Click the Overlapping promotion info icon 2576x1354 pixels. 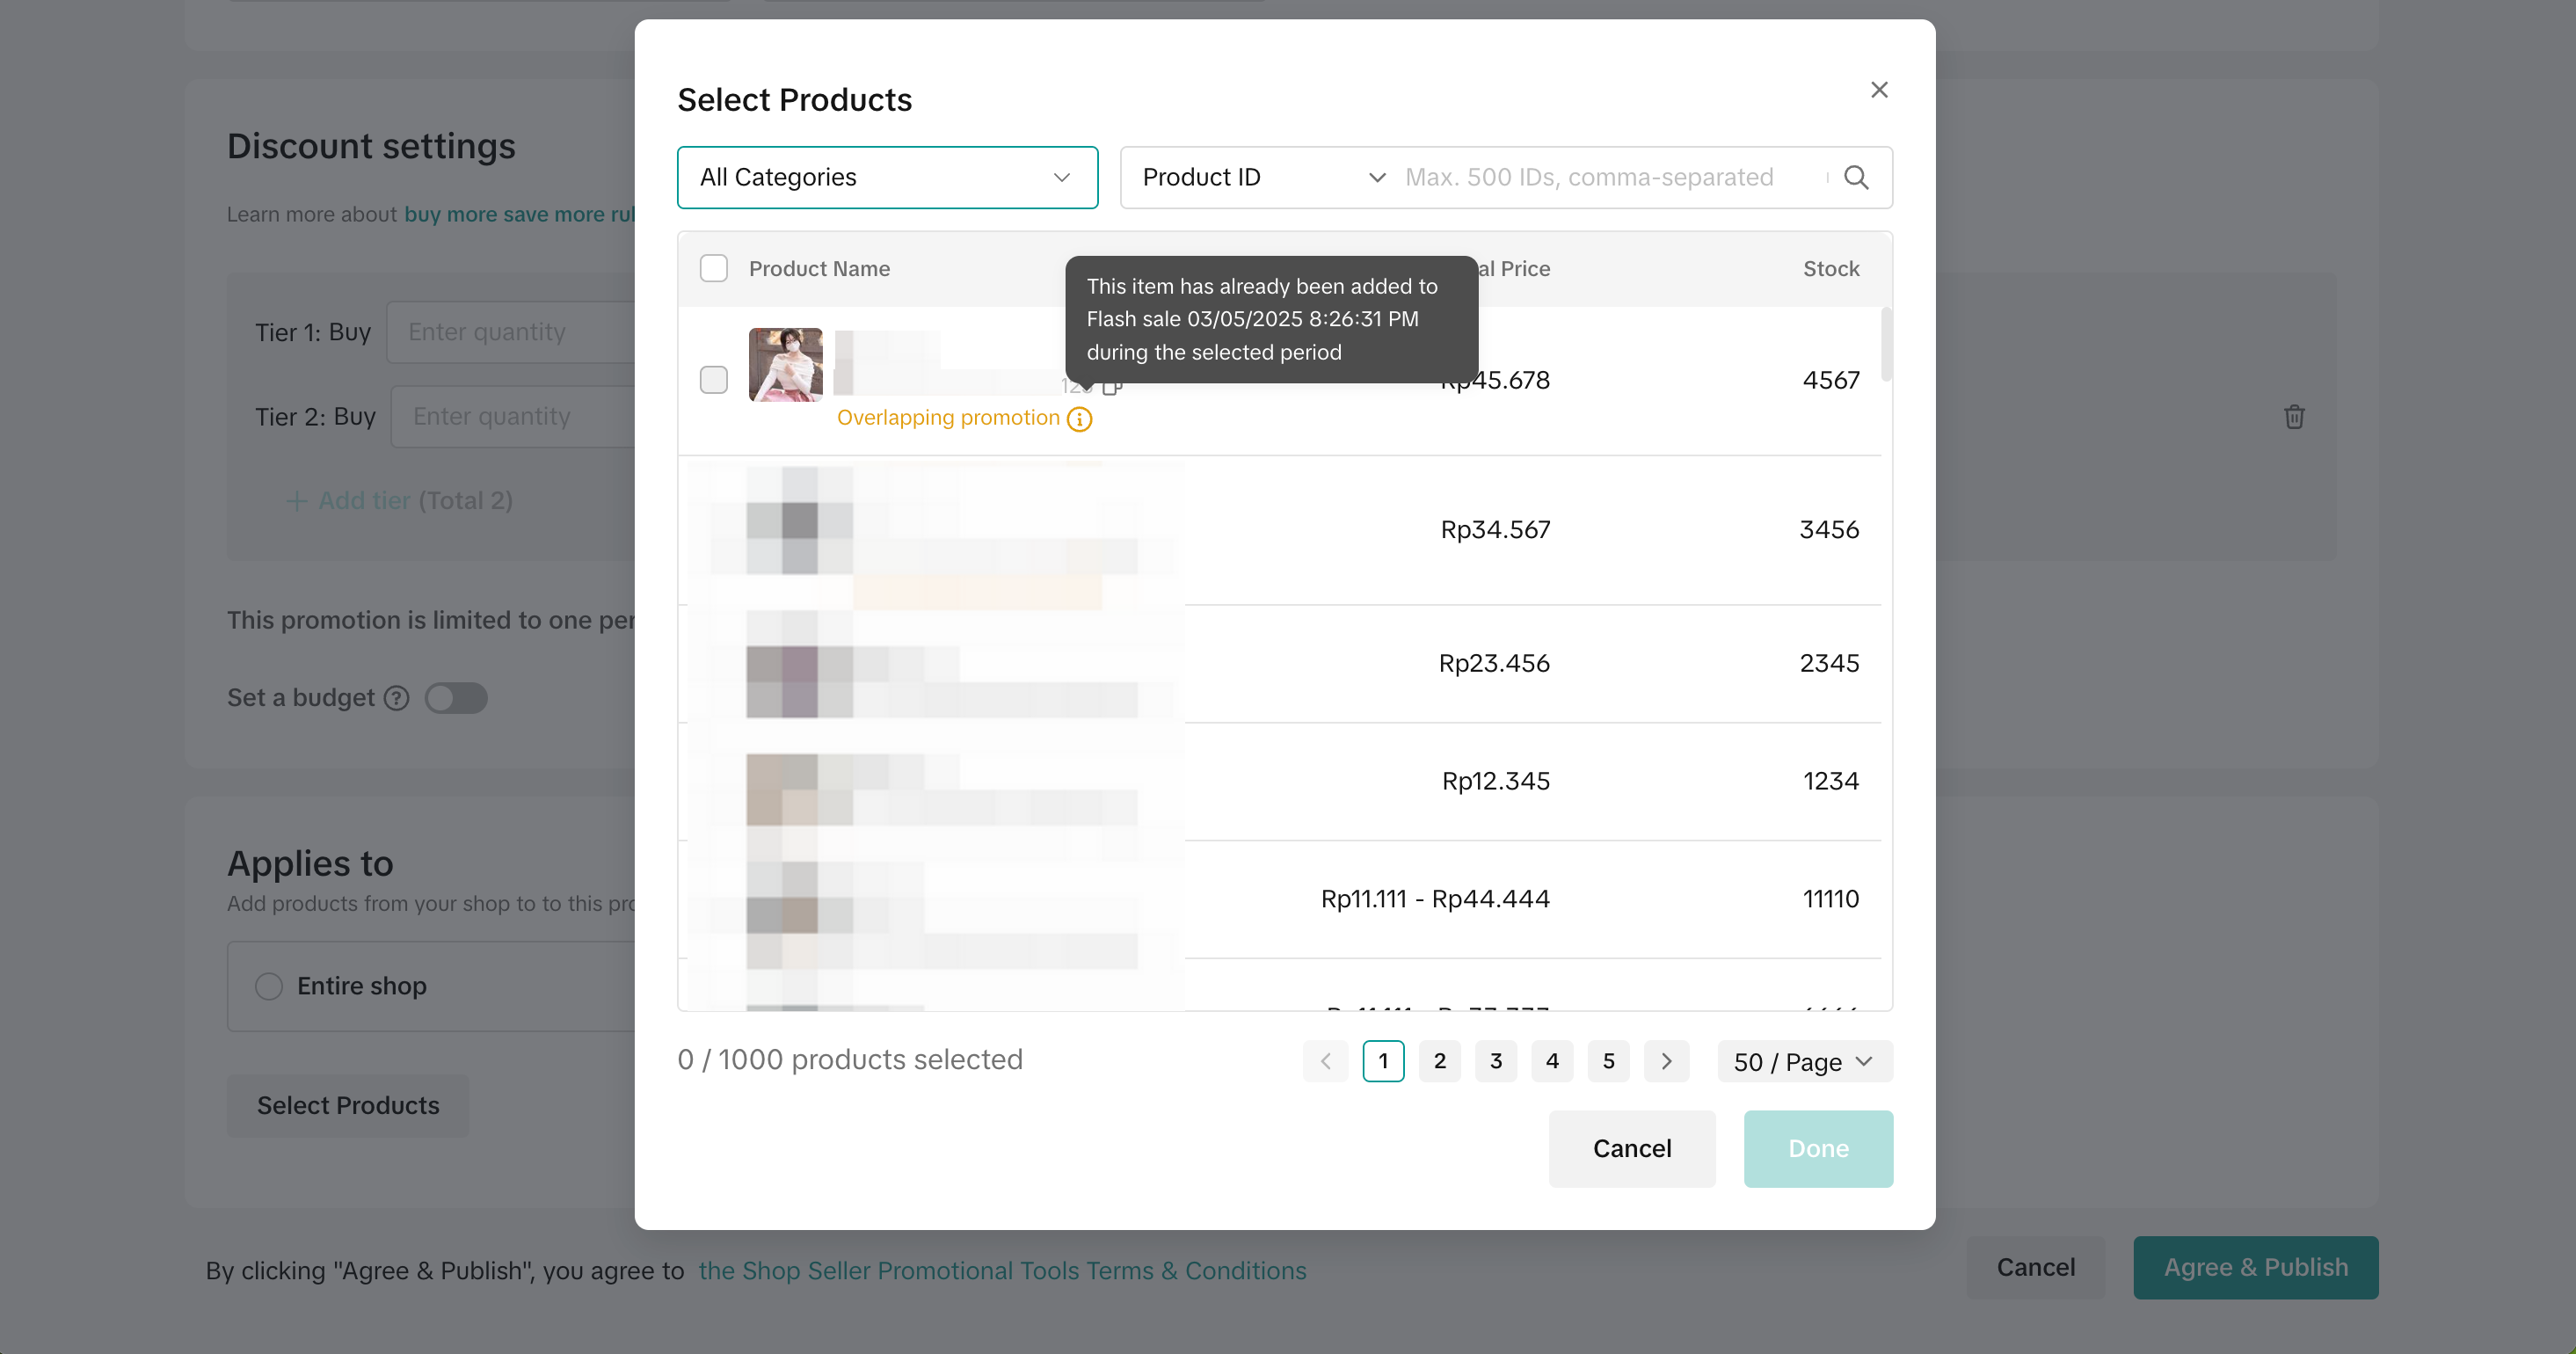1079,419
